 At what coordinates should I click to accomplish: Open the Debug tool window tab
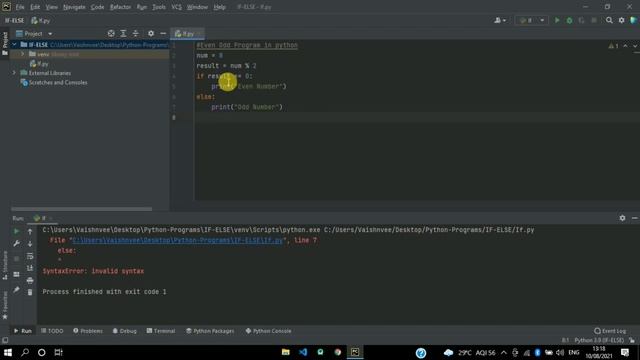(x=124, y=331)
